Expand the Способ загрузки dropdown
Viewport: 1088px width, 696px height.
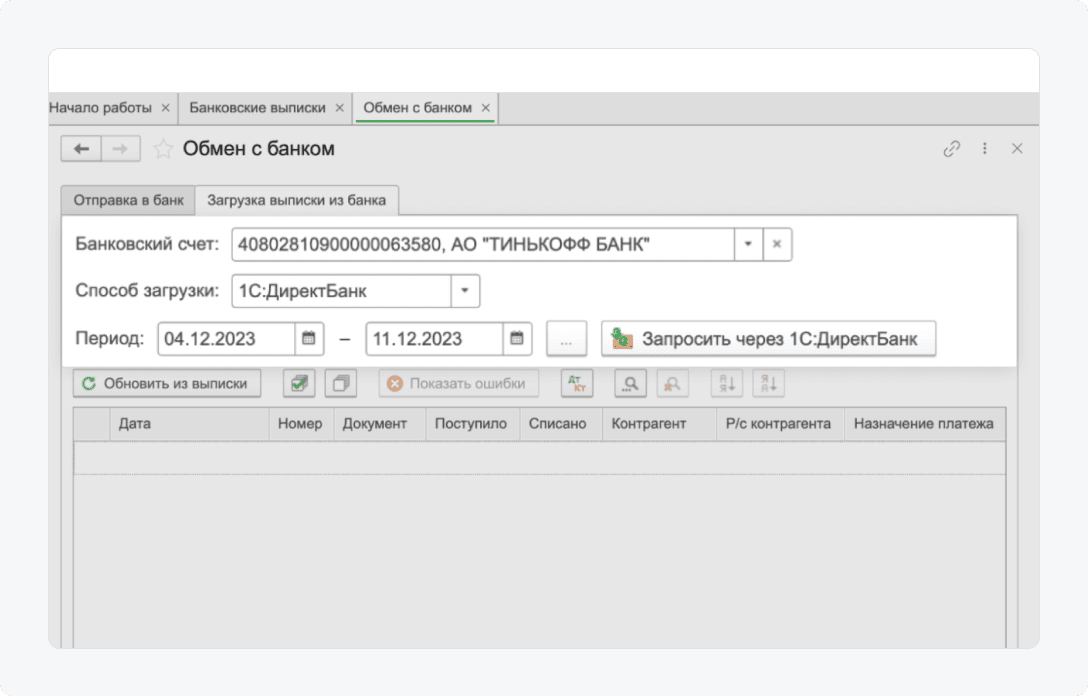[x=465, y=291]
